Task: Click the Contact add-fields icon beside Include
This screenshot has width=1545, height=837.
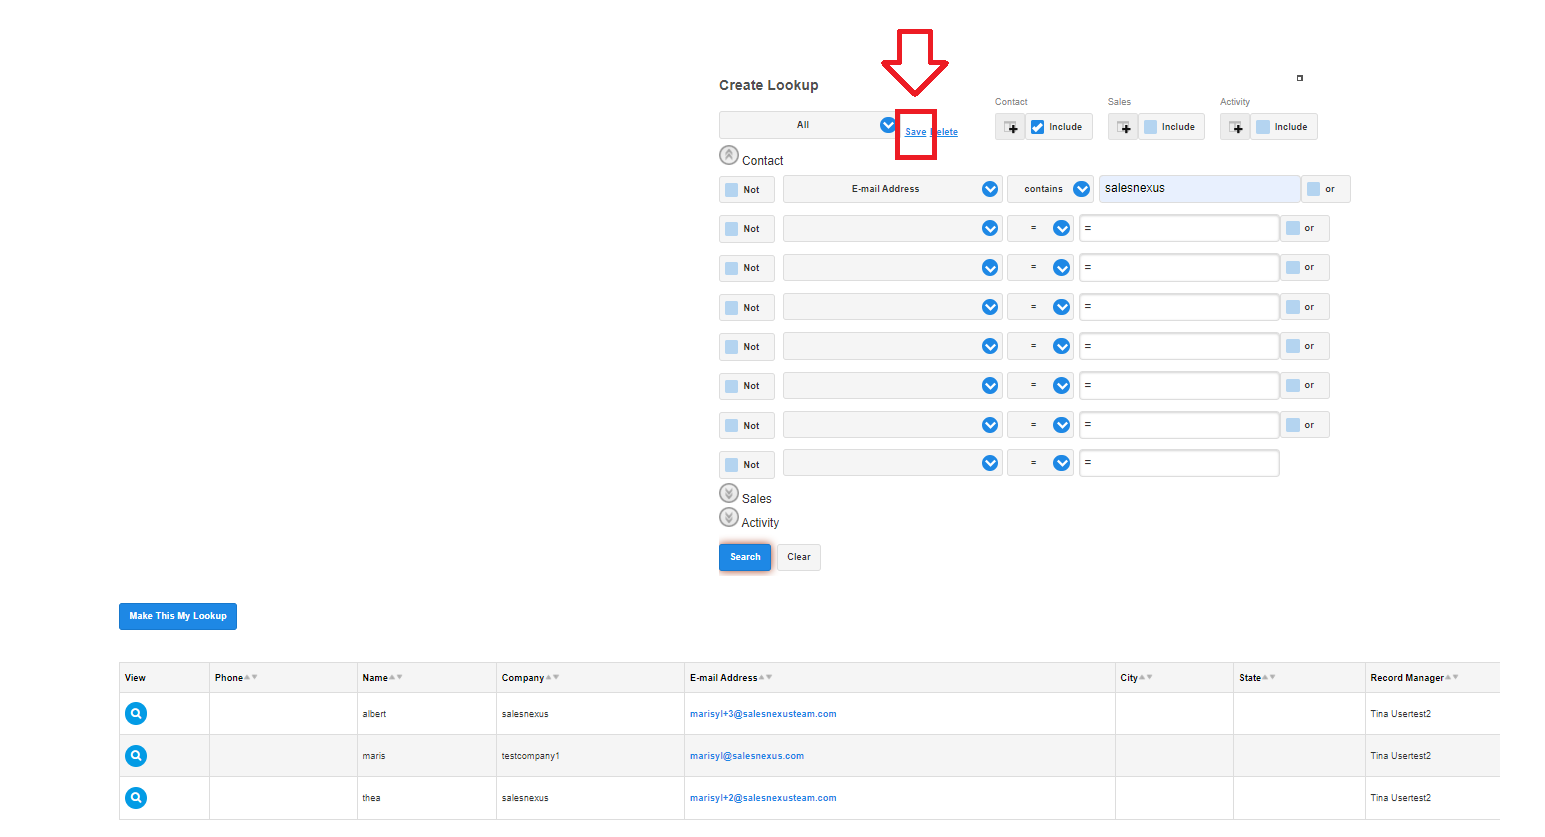Action: click(1010, 127)
